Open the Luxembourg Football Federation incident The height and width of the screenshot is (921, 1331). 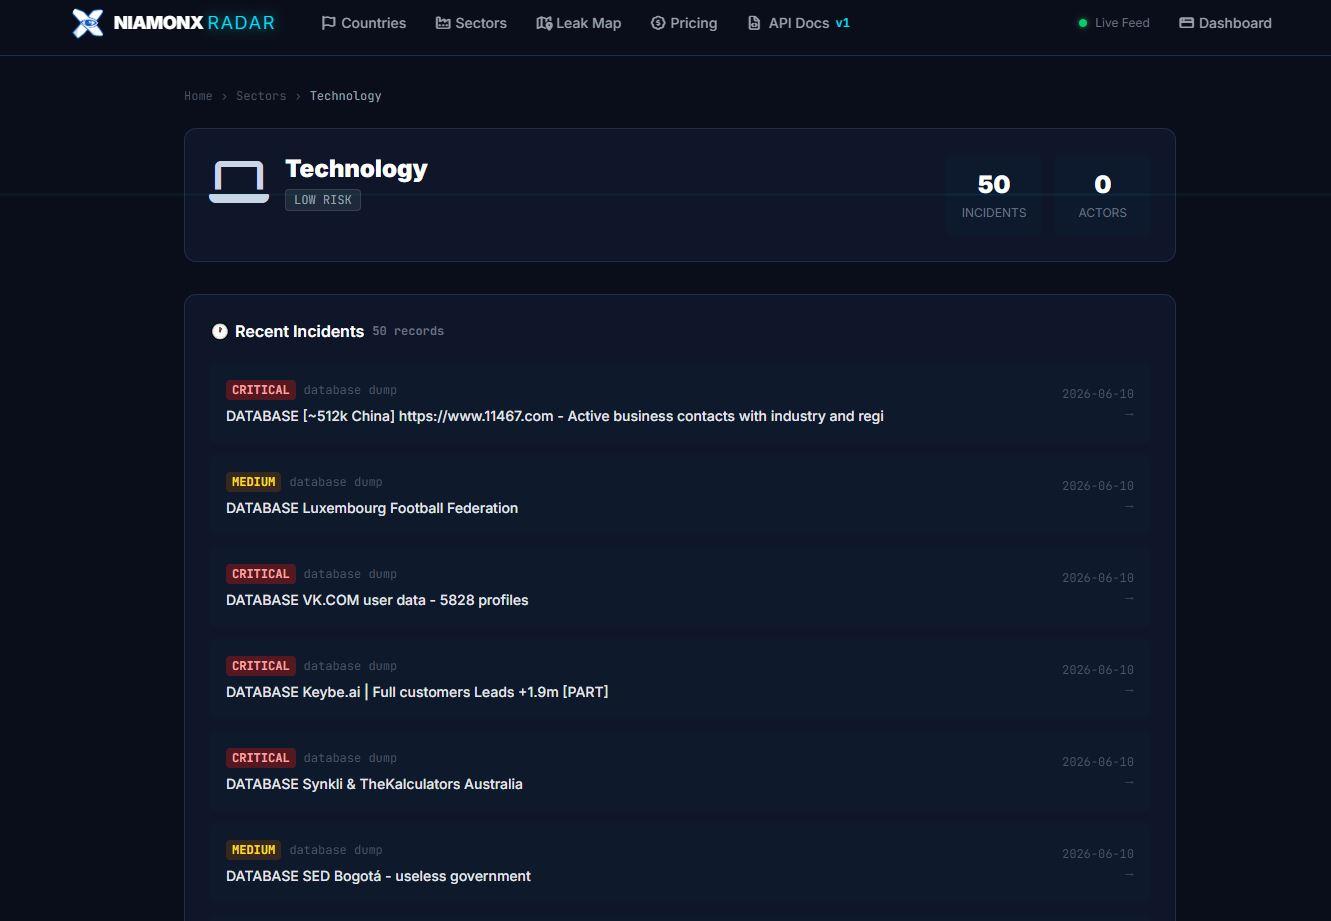(680, 496)
